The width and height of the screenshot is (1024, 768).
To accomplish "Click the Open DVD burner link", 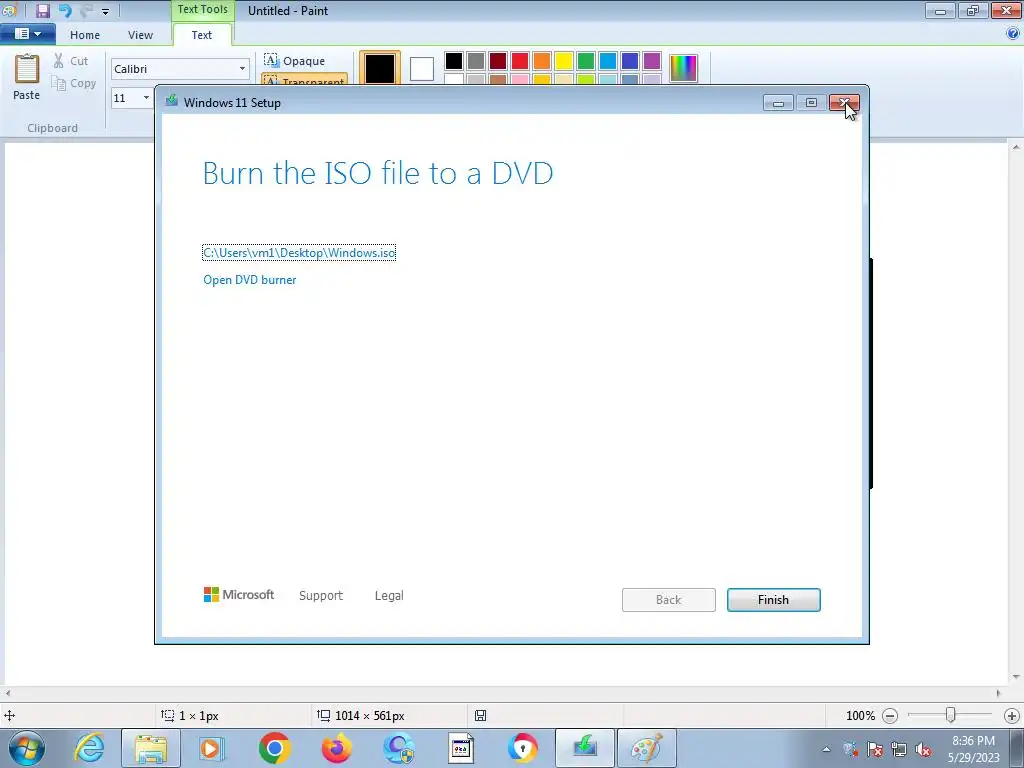I will click(x=249, y=280).
